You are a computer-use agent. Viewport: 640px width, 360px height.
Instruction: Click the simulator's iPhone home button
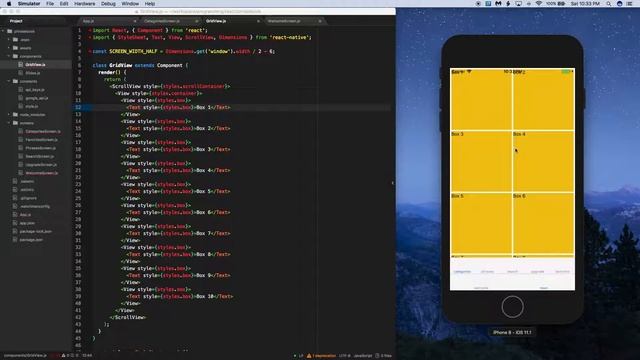tap(512, 307)
